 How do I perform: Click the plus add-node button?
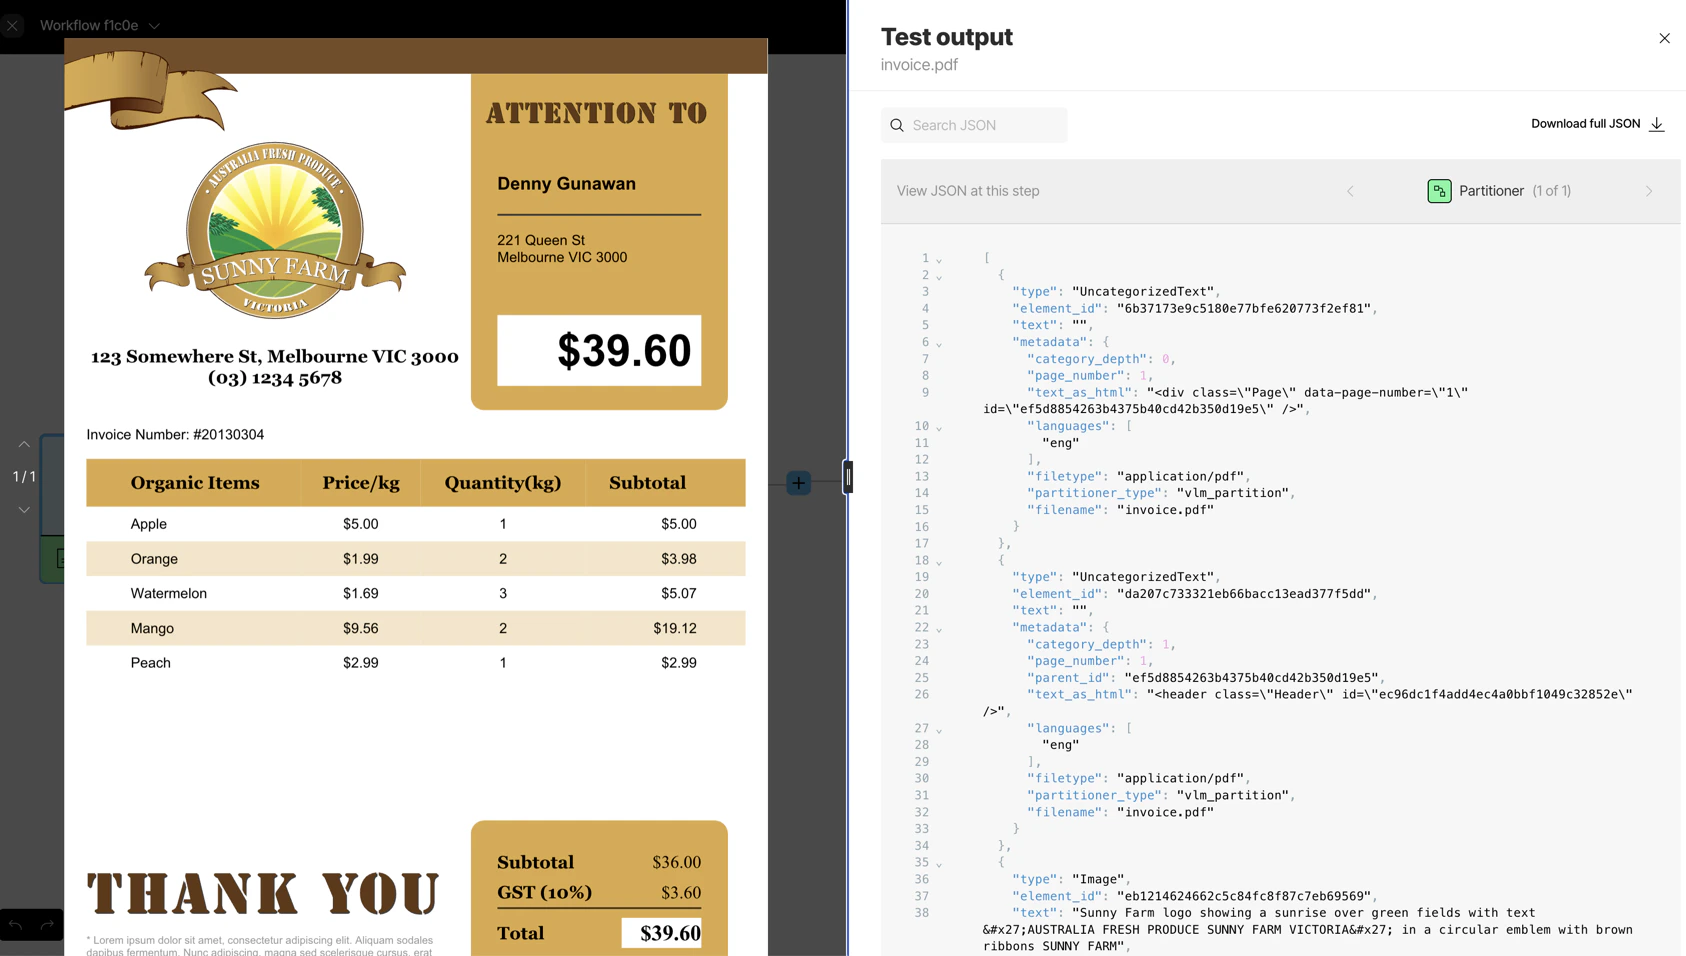[798, 483]
